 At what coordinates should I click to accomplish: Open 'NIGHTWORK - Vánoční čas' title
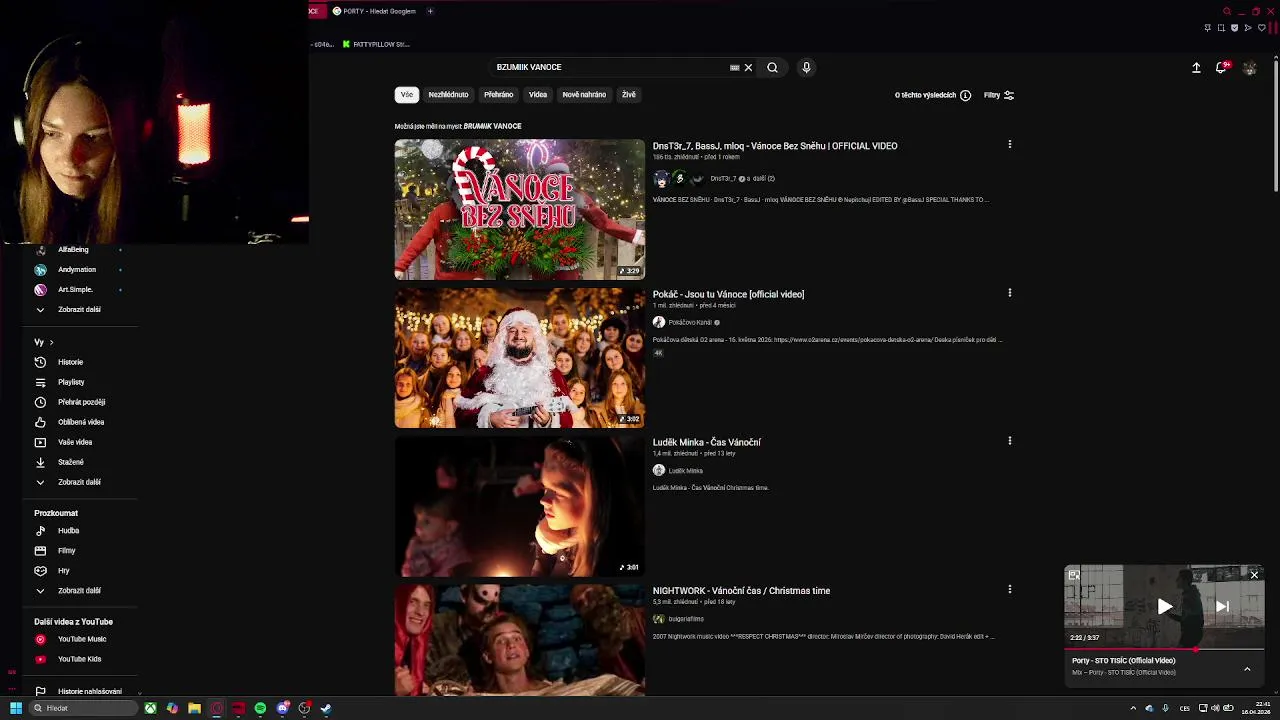(x=741, y=591)
